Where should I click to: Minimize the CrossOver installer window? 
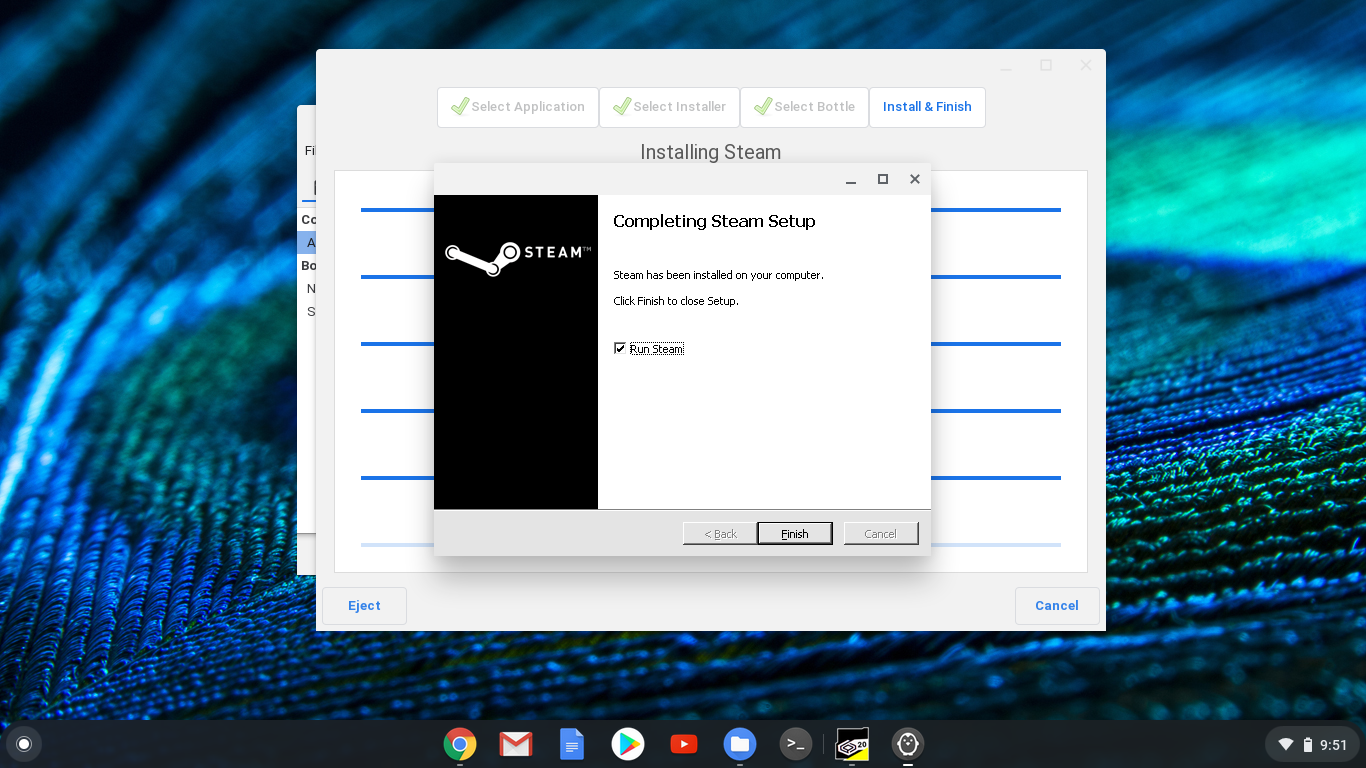point(1006,66)
